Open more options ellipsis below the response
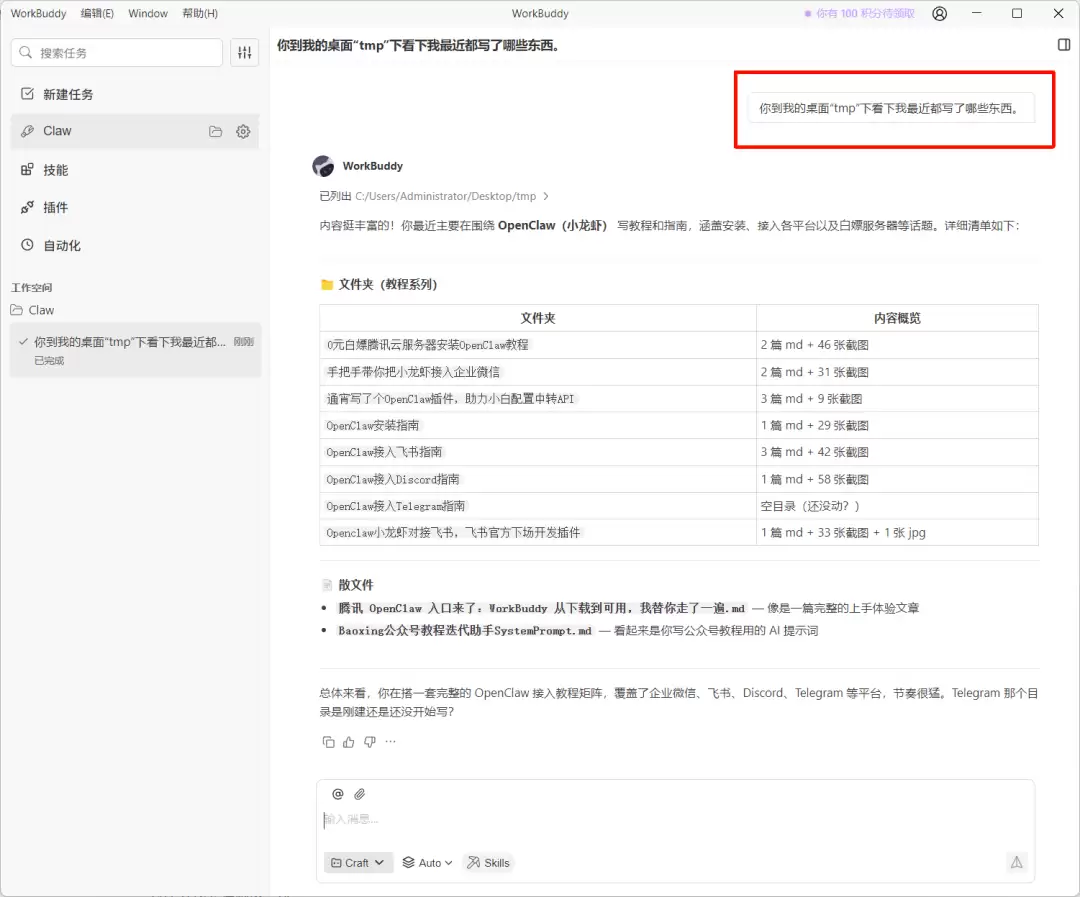The image size is (1080, 897). click(391, 742)
